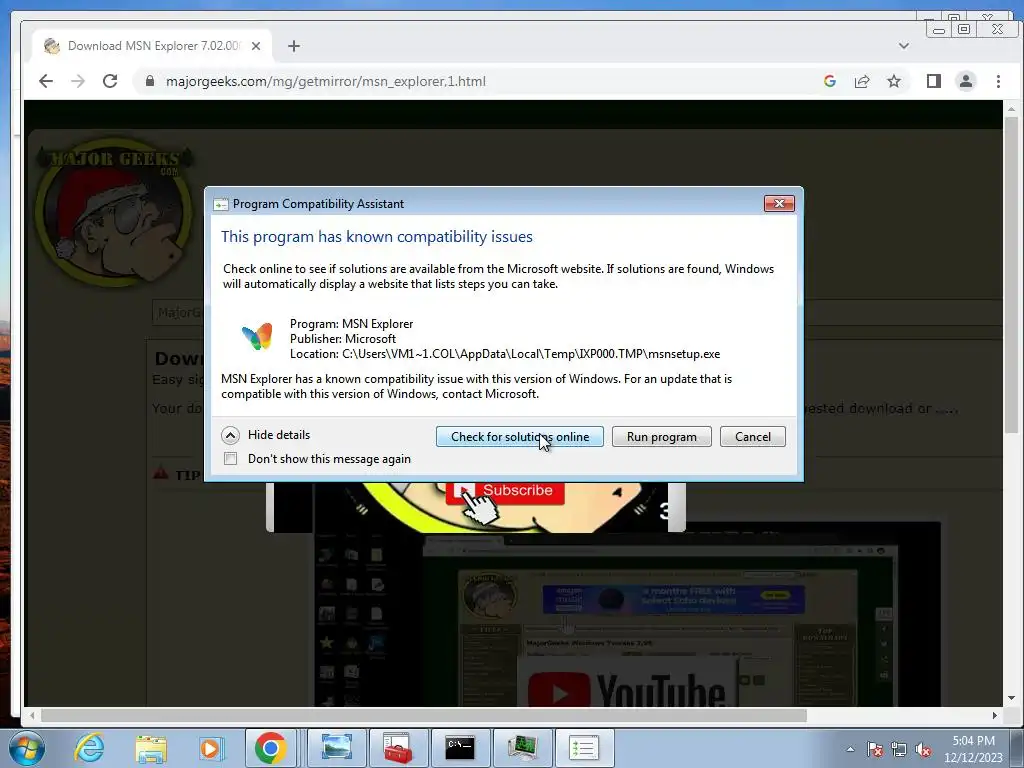Viewport: 1024px width, 768px height.
Task: Go back using the browser back arrow
Action: click(x=46, y=81)
